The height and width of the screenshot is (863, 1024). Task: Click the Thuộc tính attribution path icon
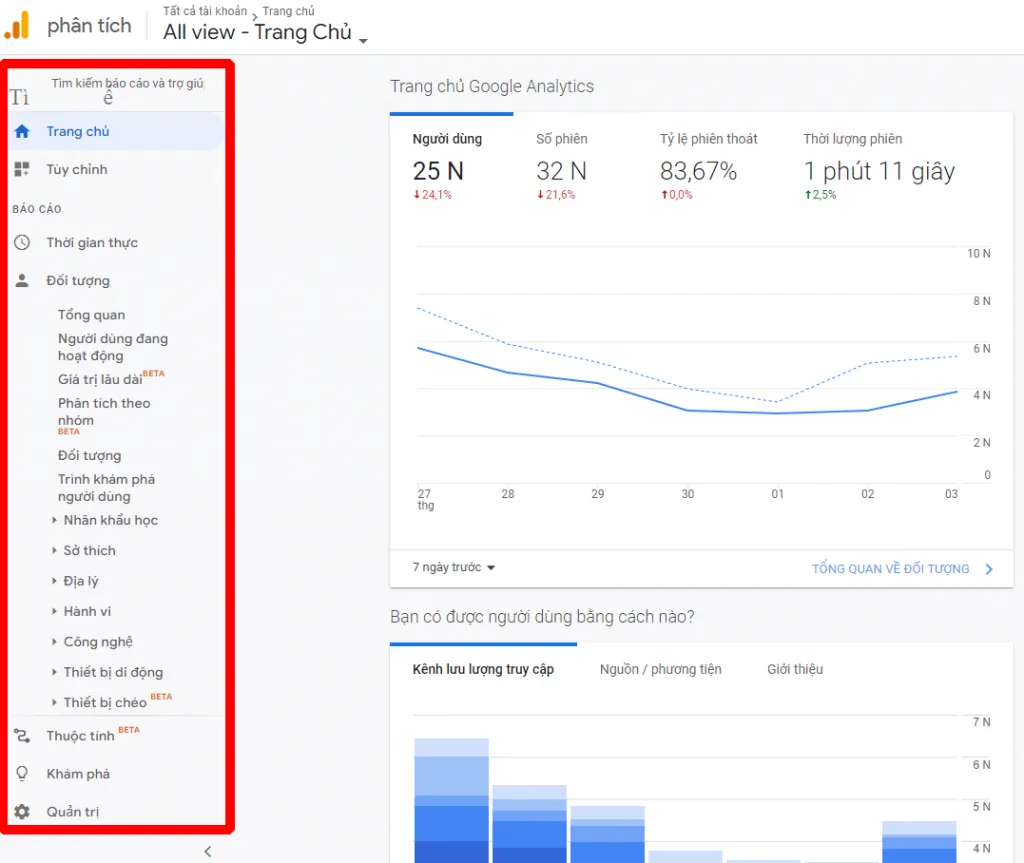(x=22, y=736)
